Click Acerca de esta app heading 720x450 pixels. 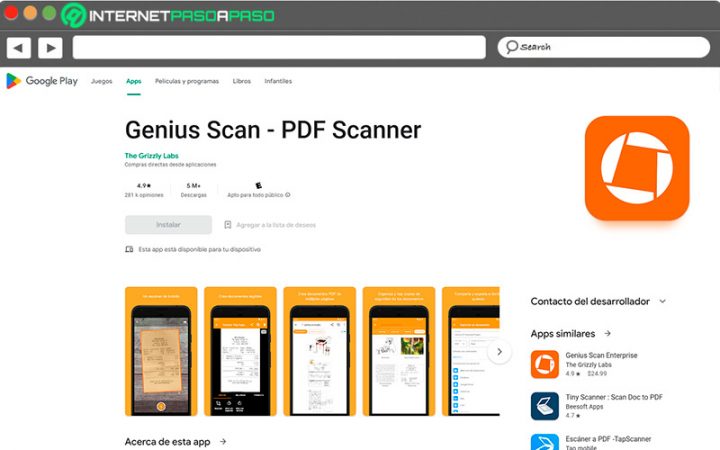pyautogui.click(x=168, y=442)
